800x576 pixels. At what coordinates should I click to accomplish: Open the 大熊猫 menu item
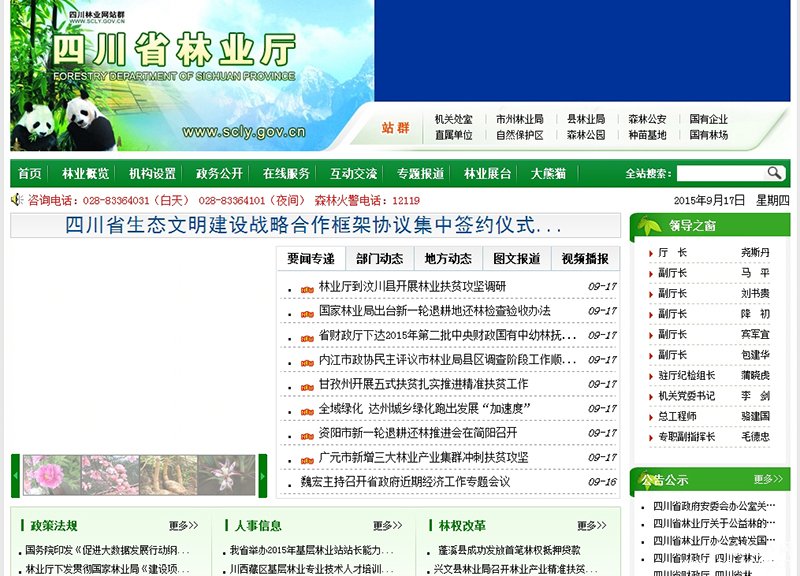[548, 173]
